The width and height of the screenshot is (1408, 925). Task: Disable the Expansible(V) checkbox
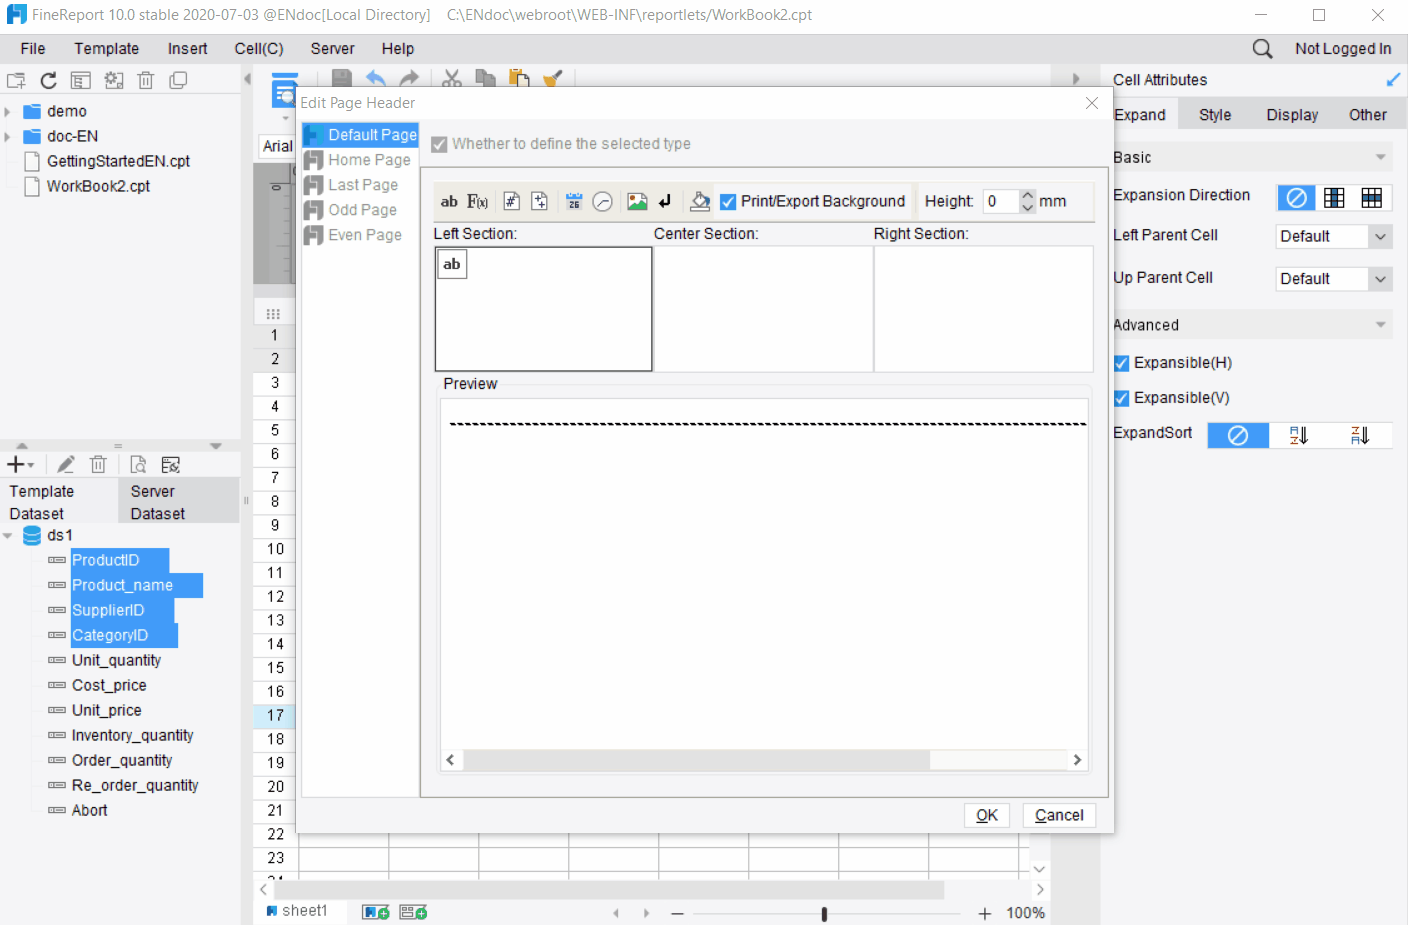click(1121, 397)
